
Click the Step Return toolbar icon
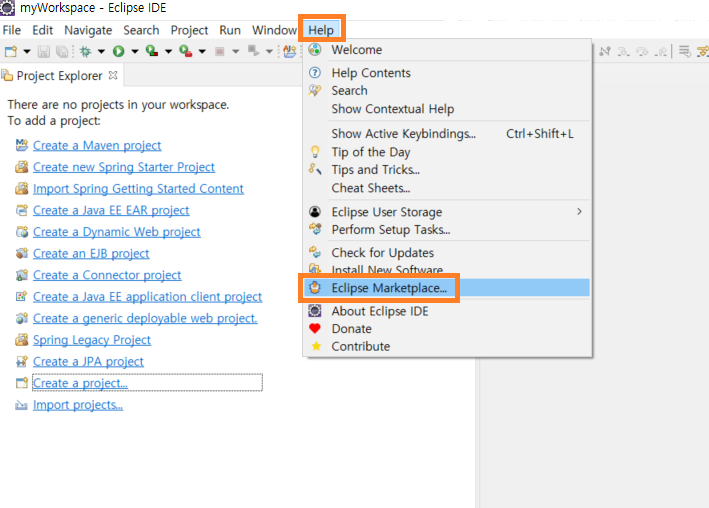[661, 52]
